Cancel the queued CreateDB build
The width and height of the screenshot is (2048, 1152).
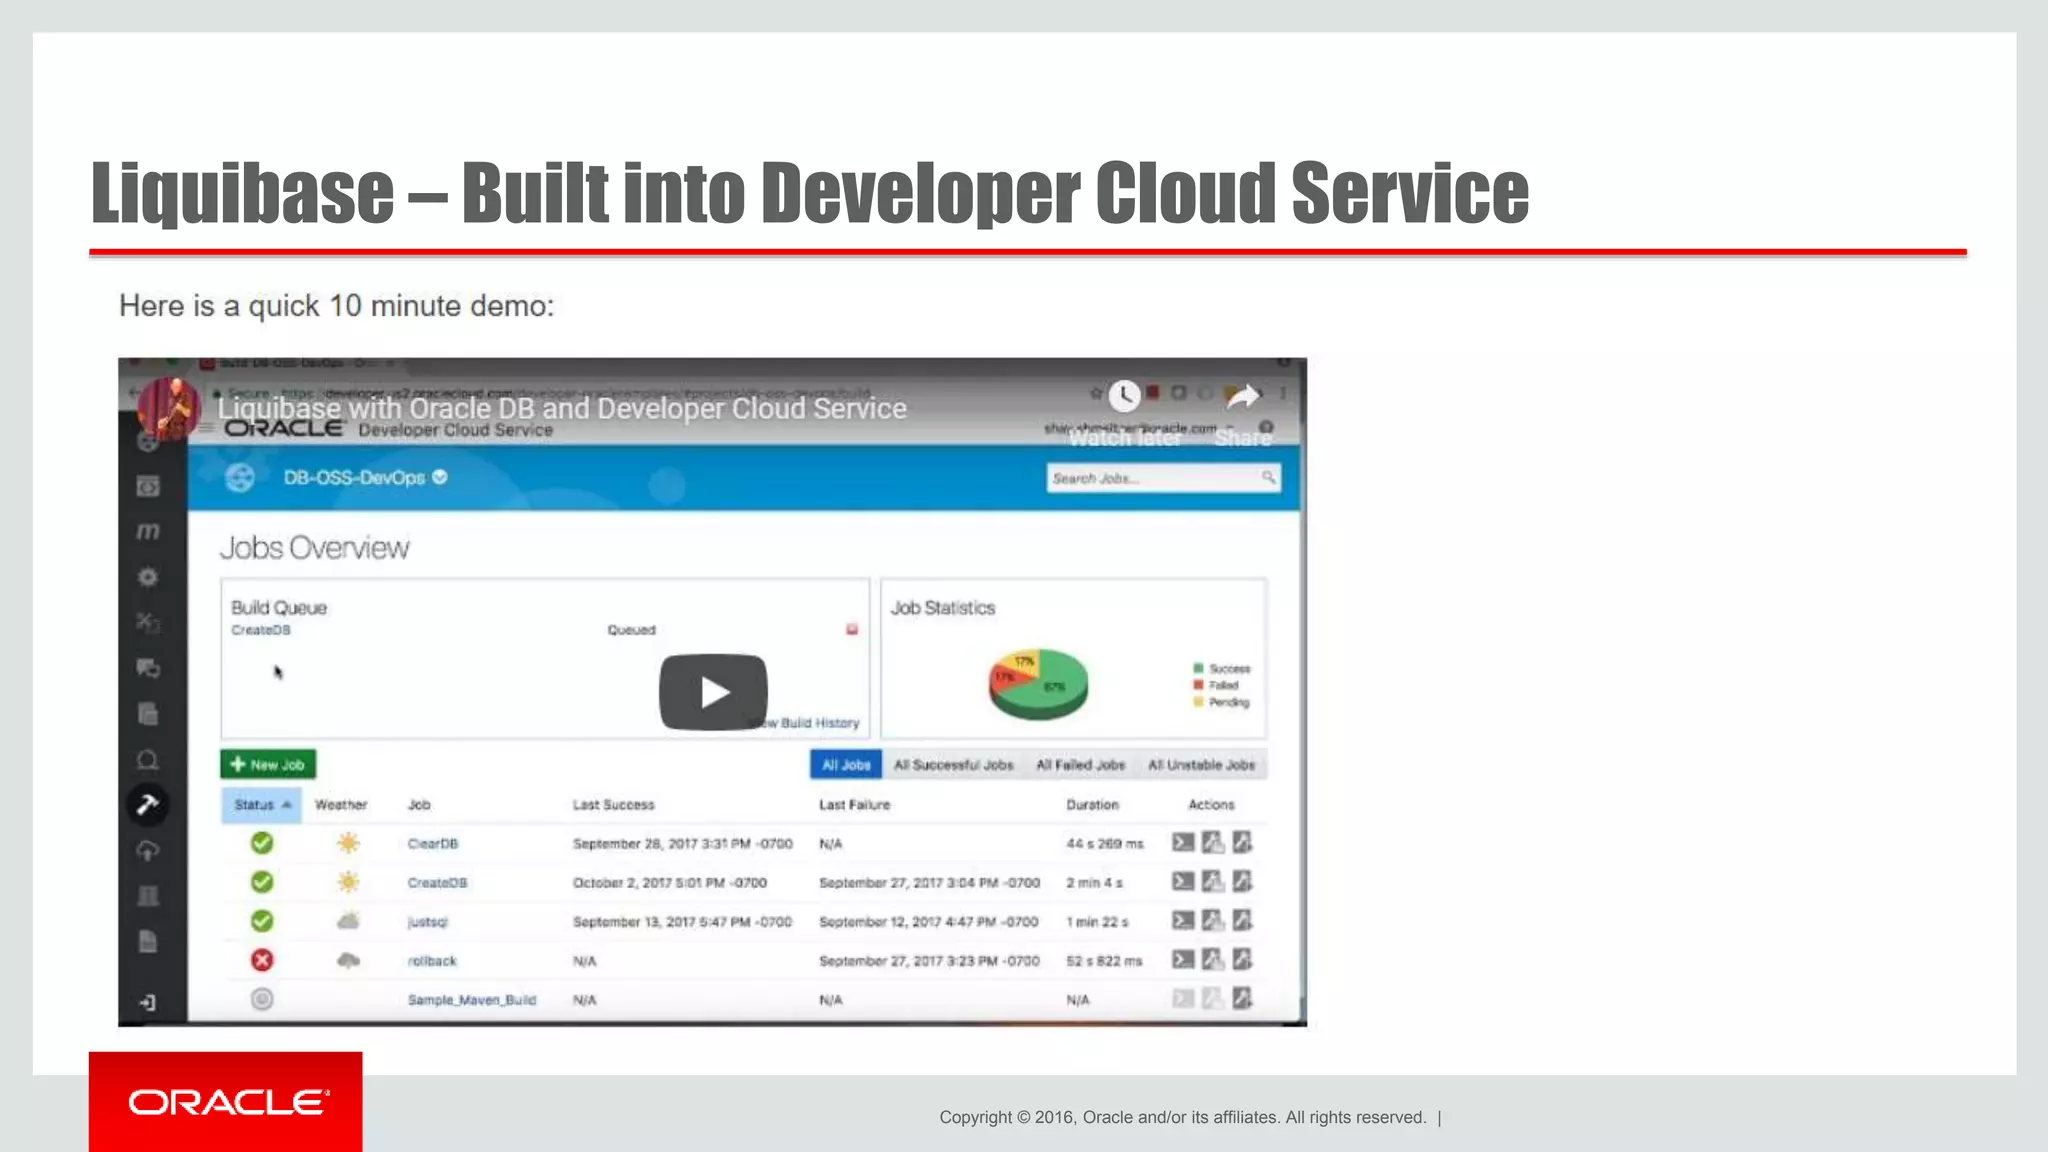coord(852,629)
